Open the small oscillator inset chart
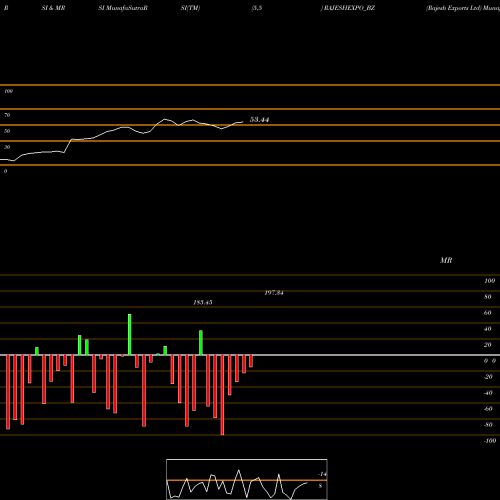The height and width of the screenshot is (500, 500). [247, 479]
